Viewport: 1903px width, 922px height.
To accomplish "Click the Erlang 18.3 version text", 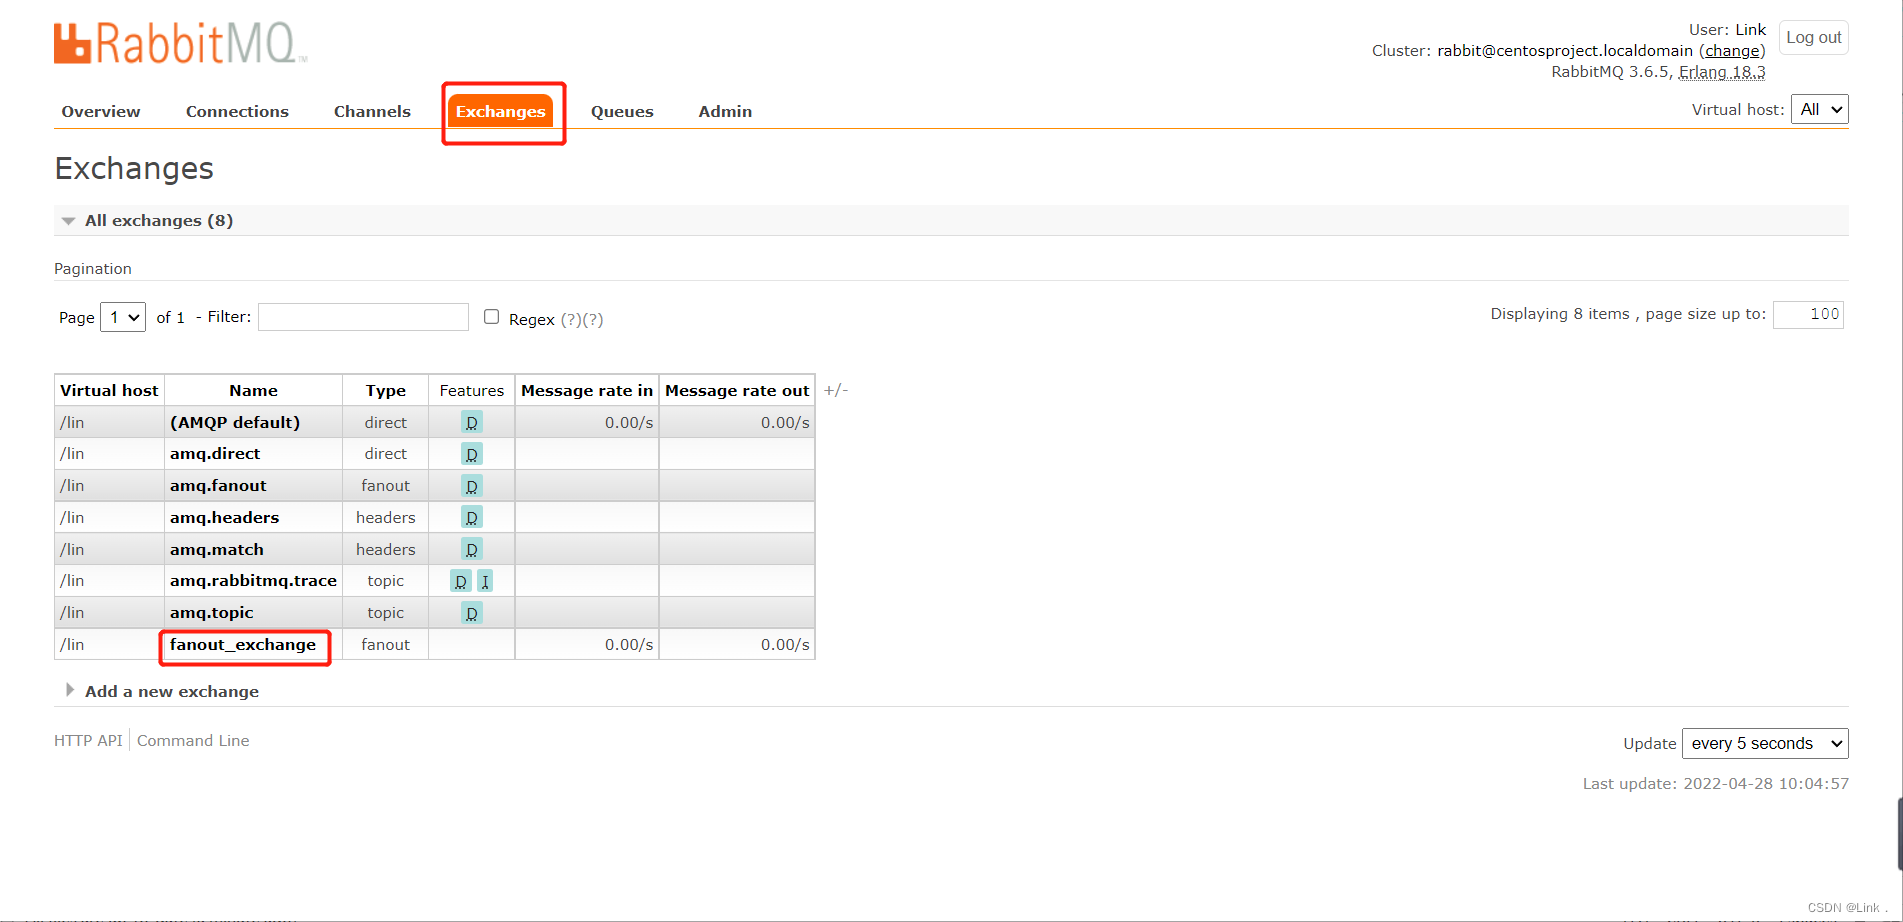I will click(1722, 71).
